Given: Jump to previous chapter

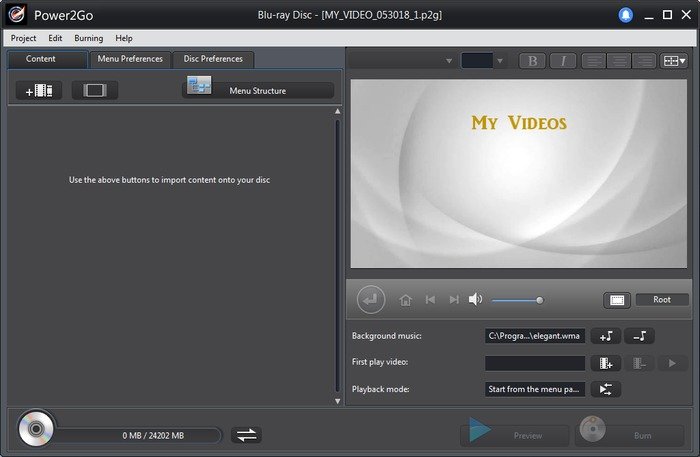Looking at the screenshot, I should [x=430, y=299].
